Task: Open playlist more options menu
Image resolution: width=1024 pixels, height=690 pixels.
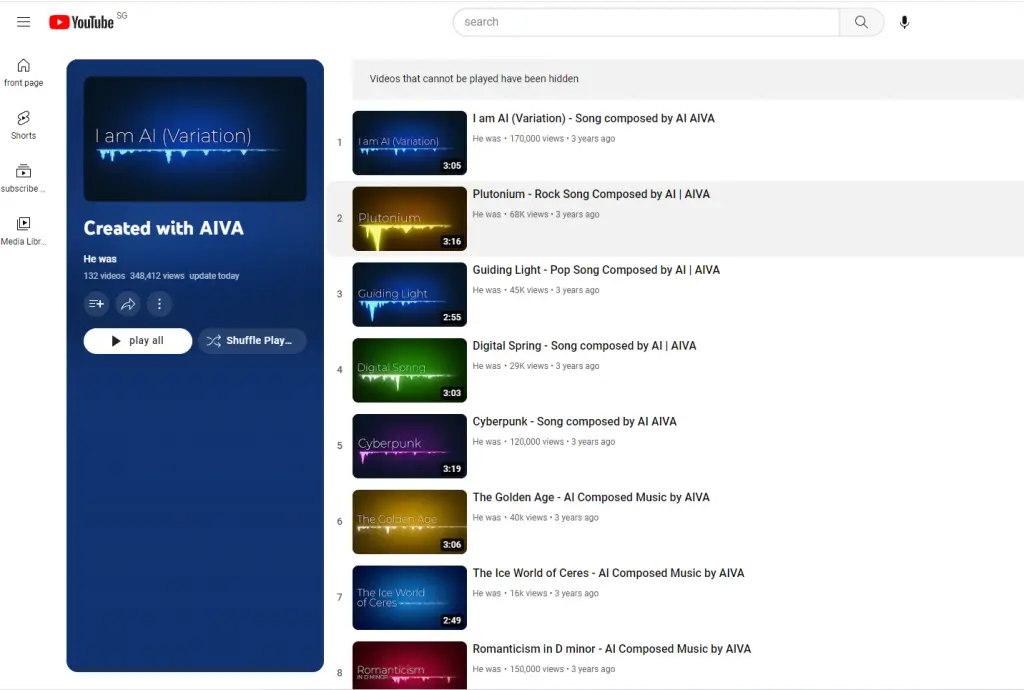Action: pos(159,304)
